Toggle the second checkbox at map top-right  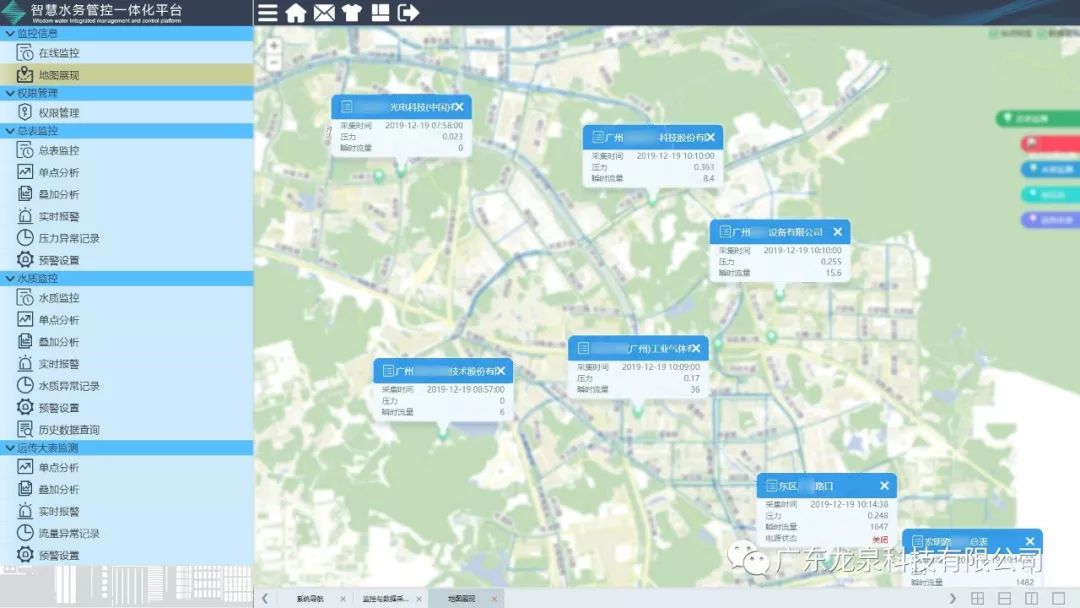(1042, 34)
